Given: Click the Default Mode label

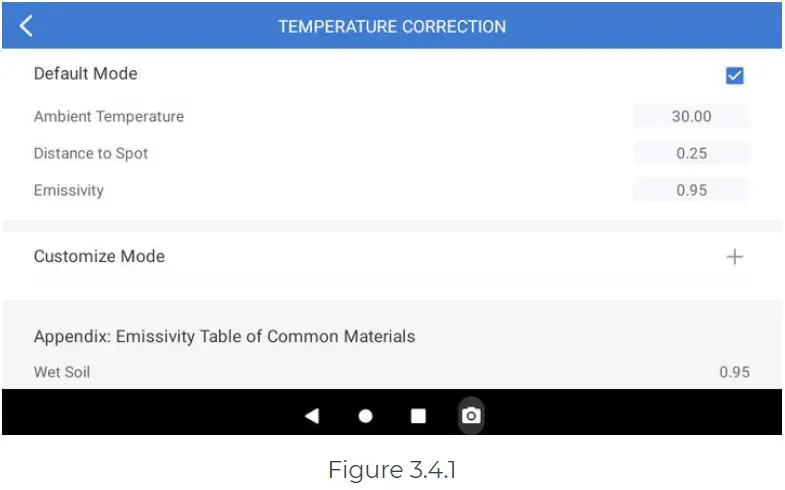Looking at the screenshot, I should point(86,74).
